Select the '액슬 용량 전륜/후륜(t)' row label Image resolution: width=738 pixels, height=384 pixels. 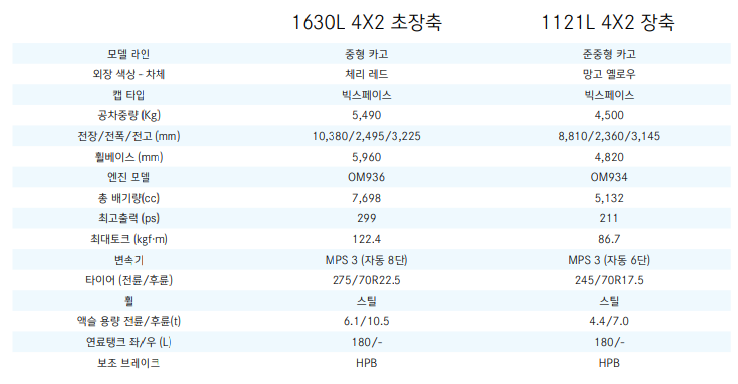[x=128, y=321]
